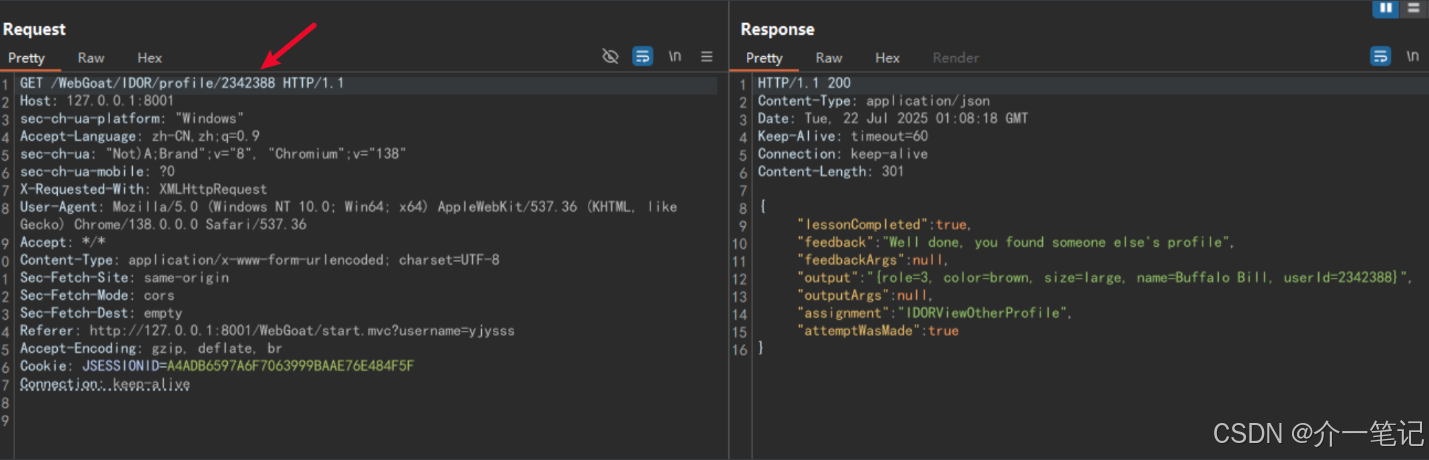
Task: Click the Cookie JSESSIONID value line
Action: (217, 366)
